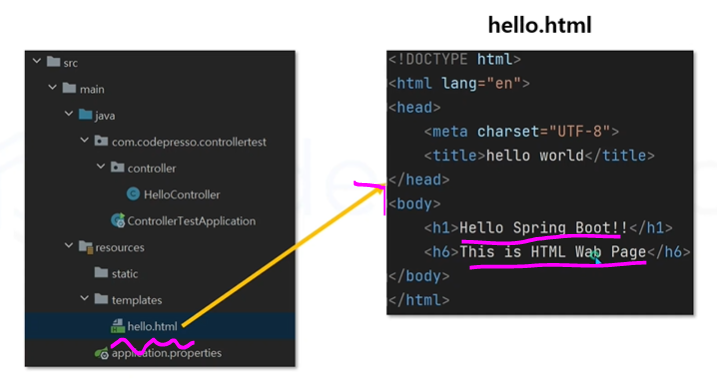The image size is (717, 386).
Task: Select the main folder label
Action: pyautogui.click(x=92, y=89)
